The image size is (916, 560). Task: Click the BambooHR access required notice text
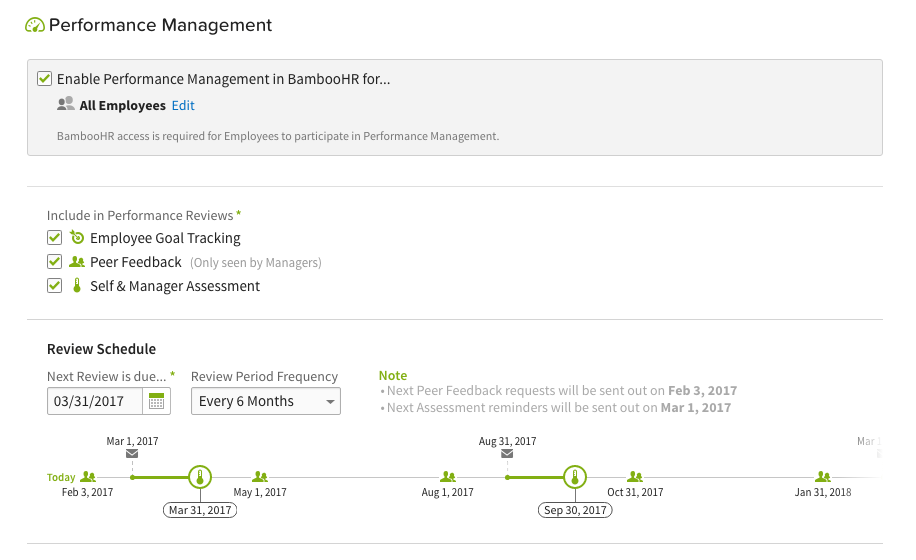(278, 136)
